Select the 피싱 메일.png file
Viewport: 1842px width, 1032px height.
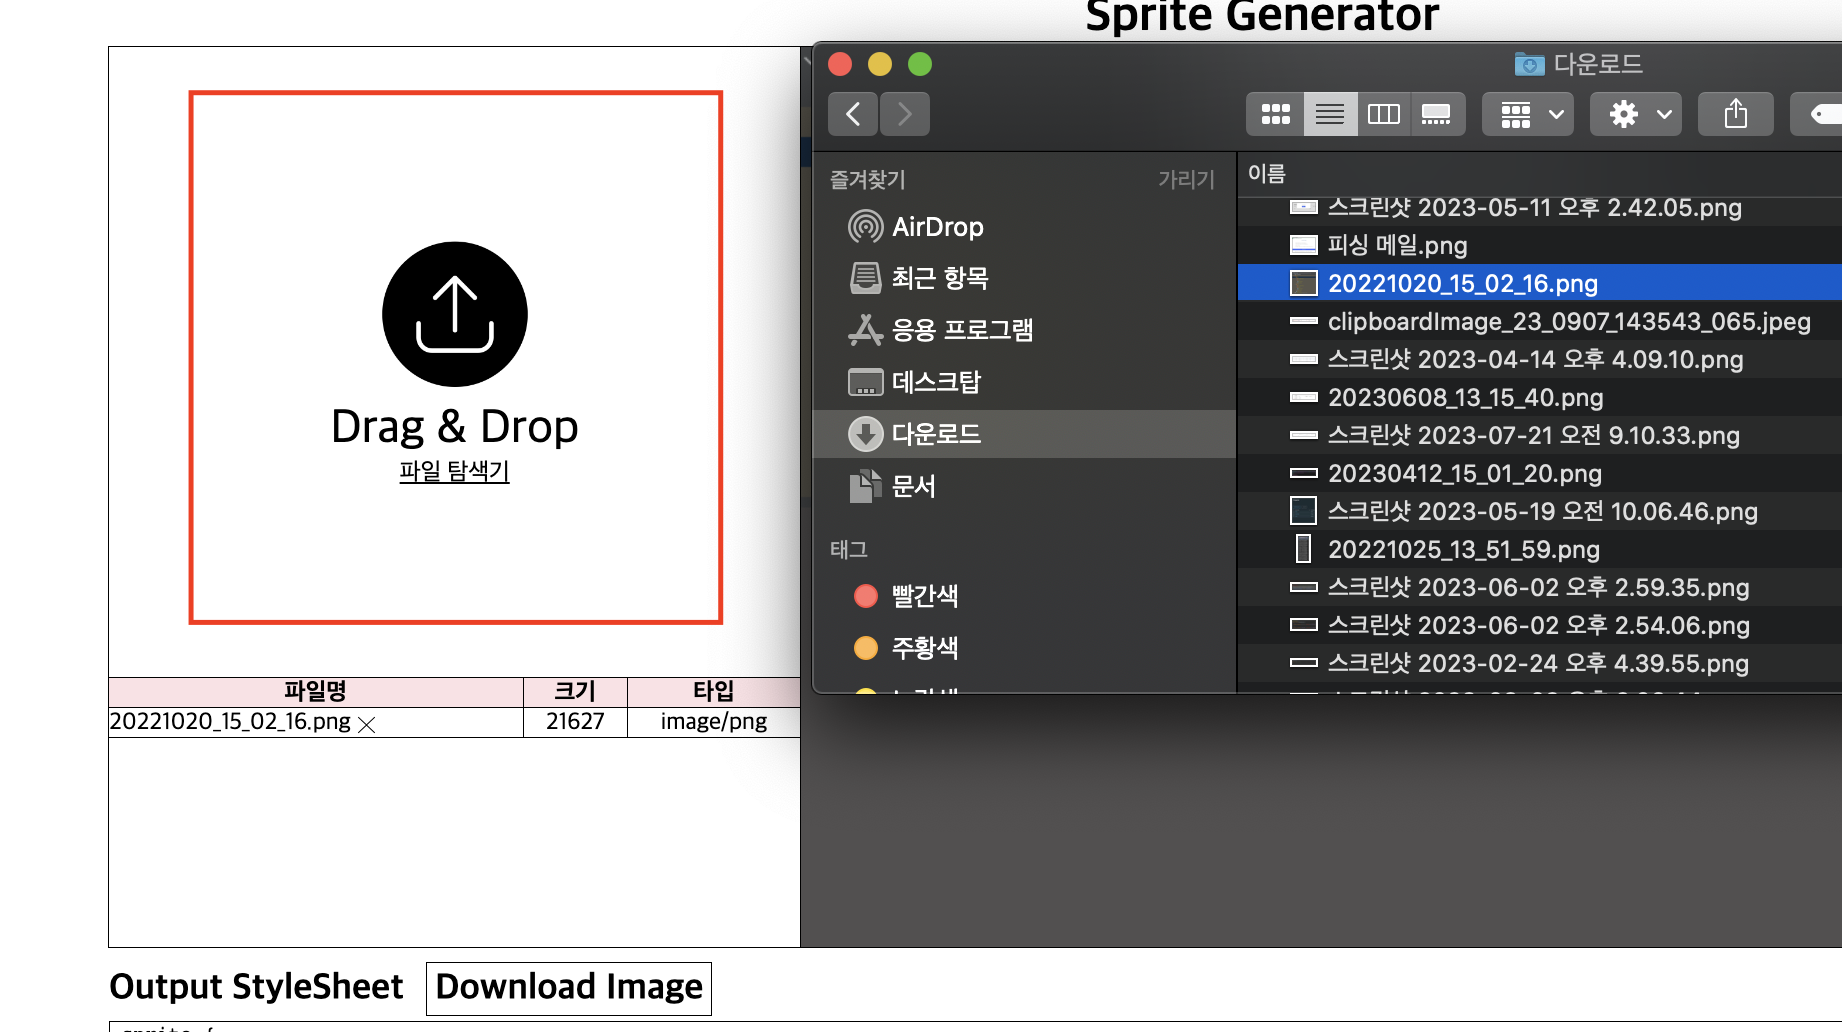pyautogui.click(x=1396, y=245)
